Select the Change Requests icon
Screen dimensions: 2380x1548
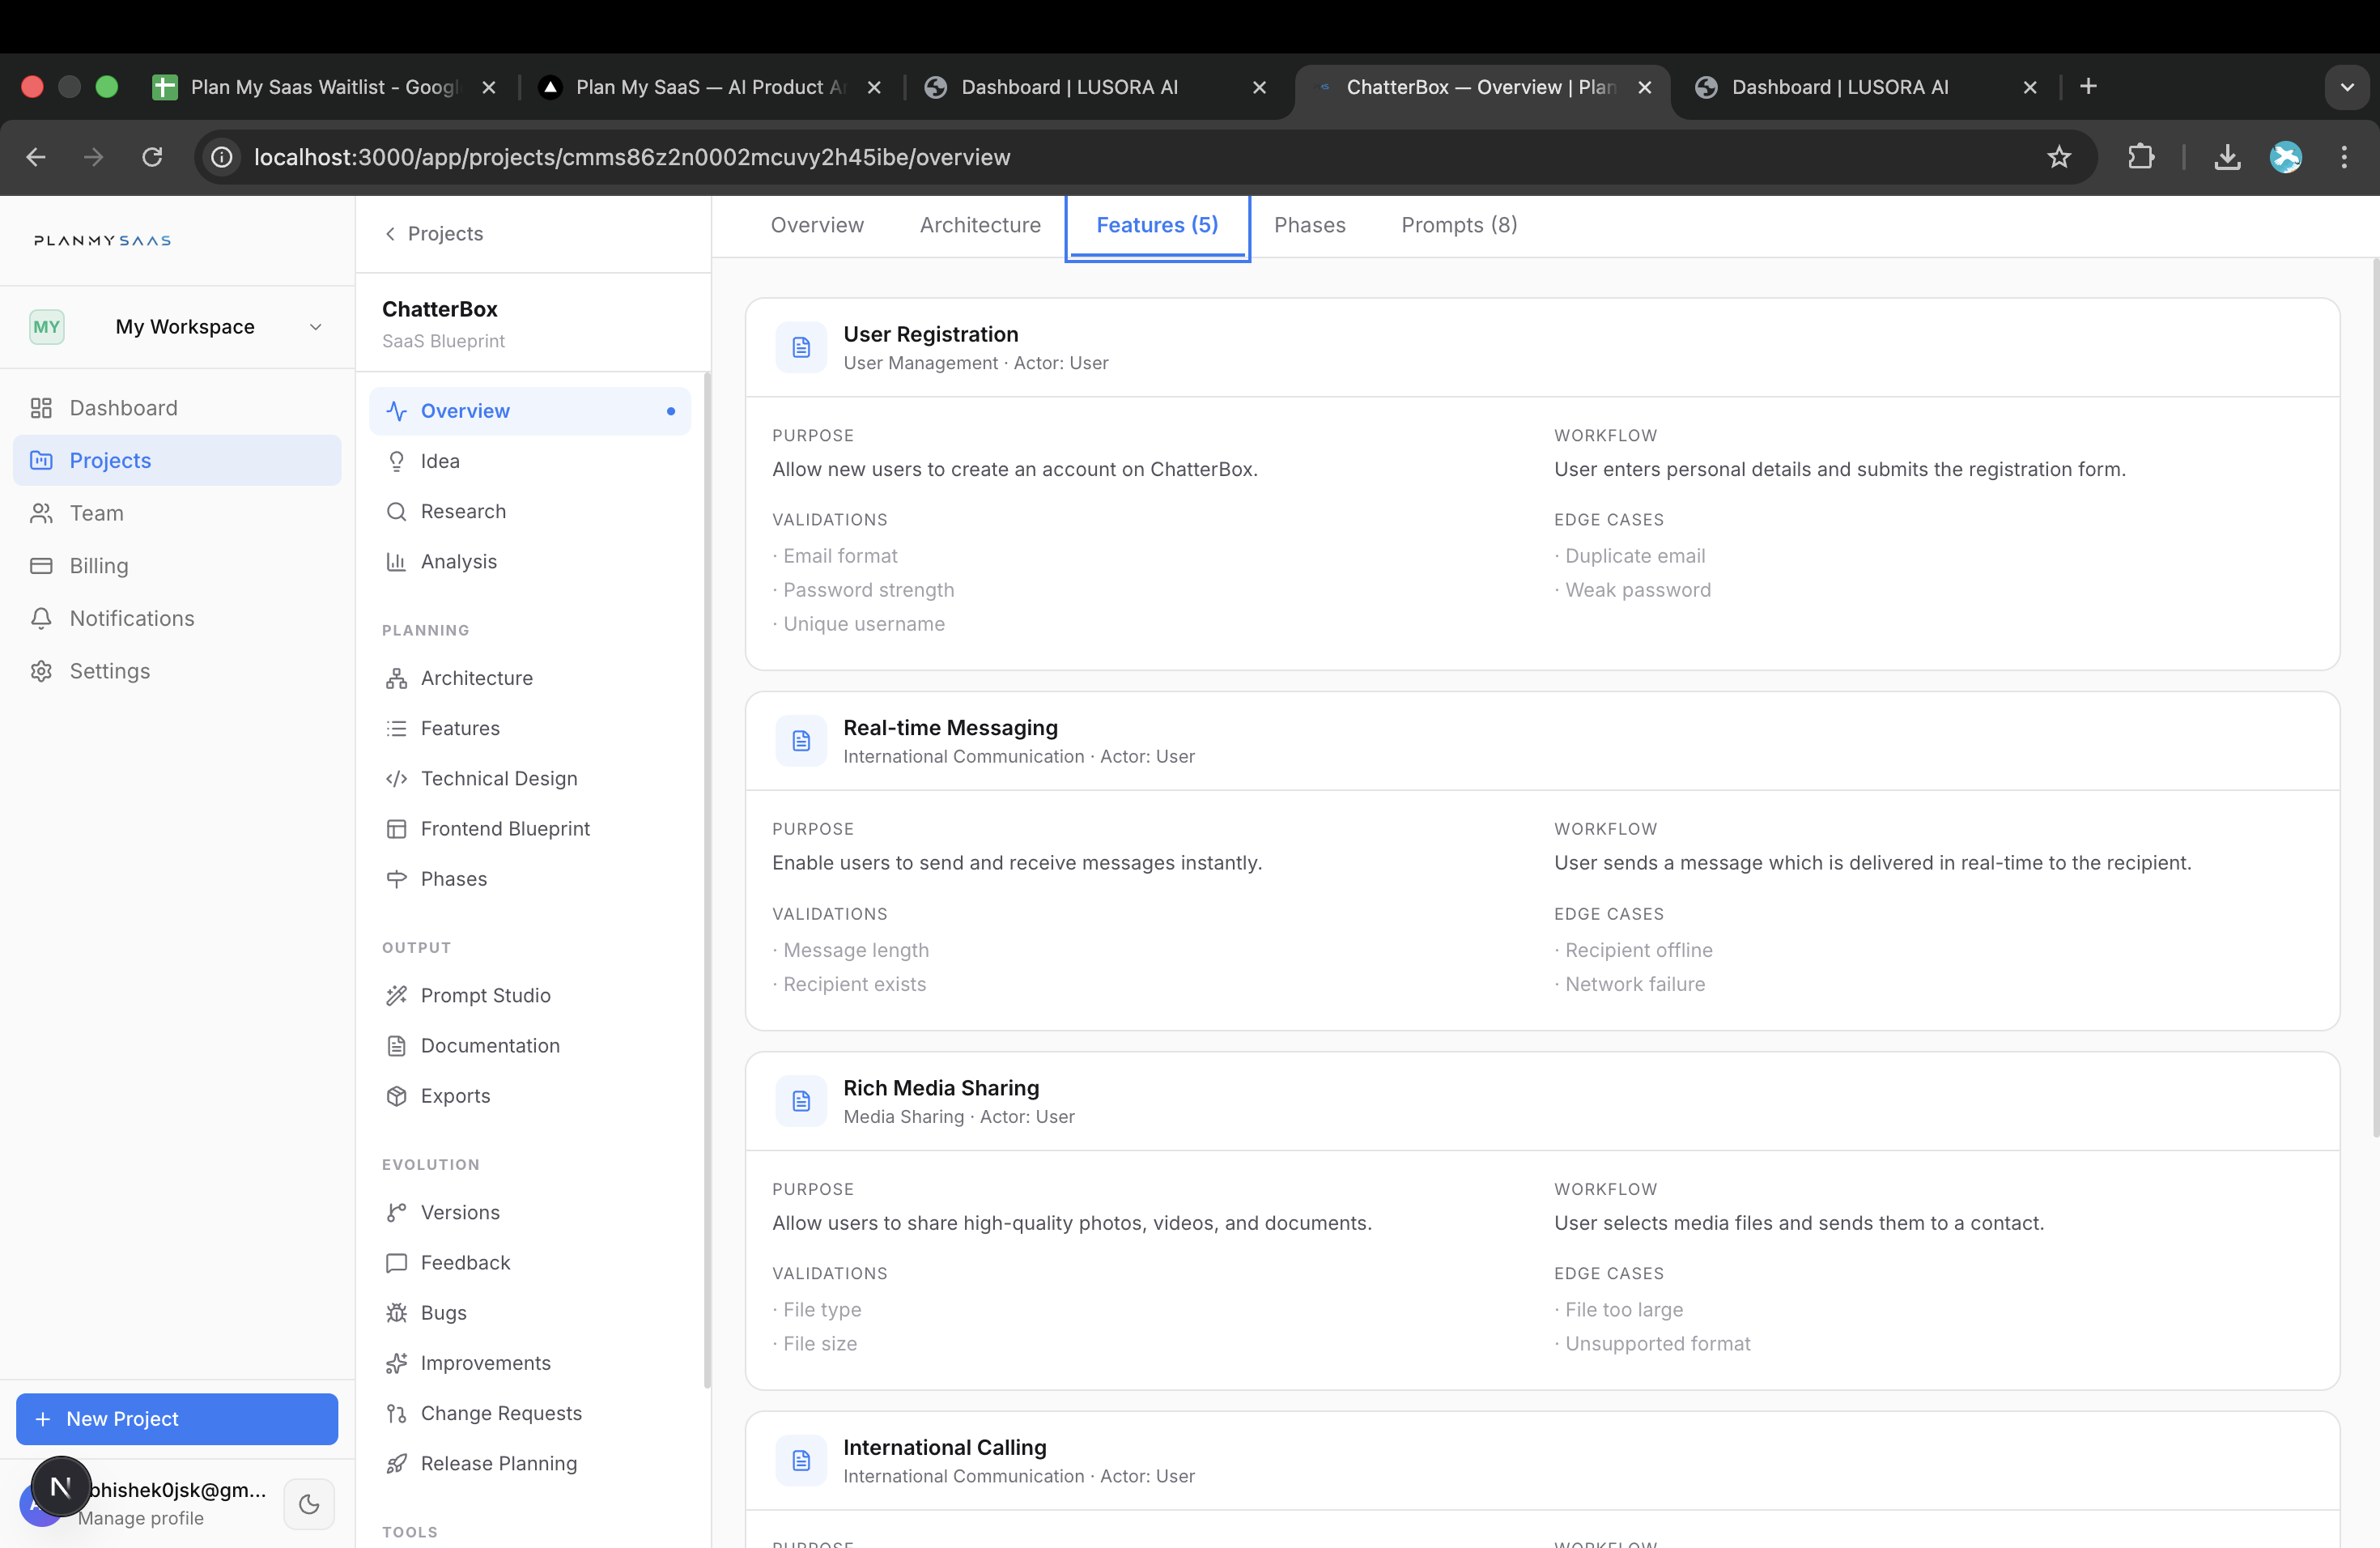(397, 1412)
